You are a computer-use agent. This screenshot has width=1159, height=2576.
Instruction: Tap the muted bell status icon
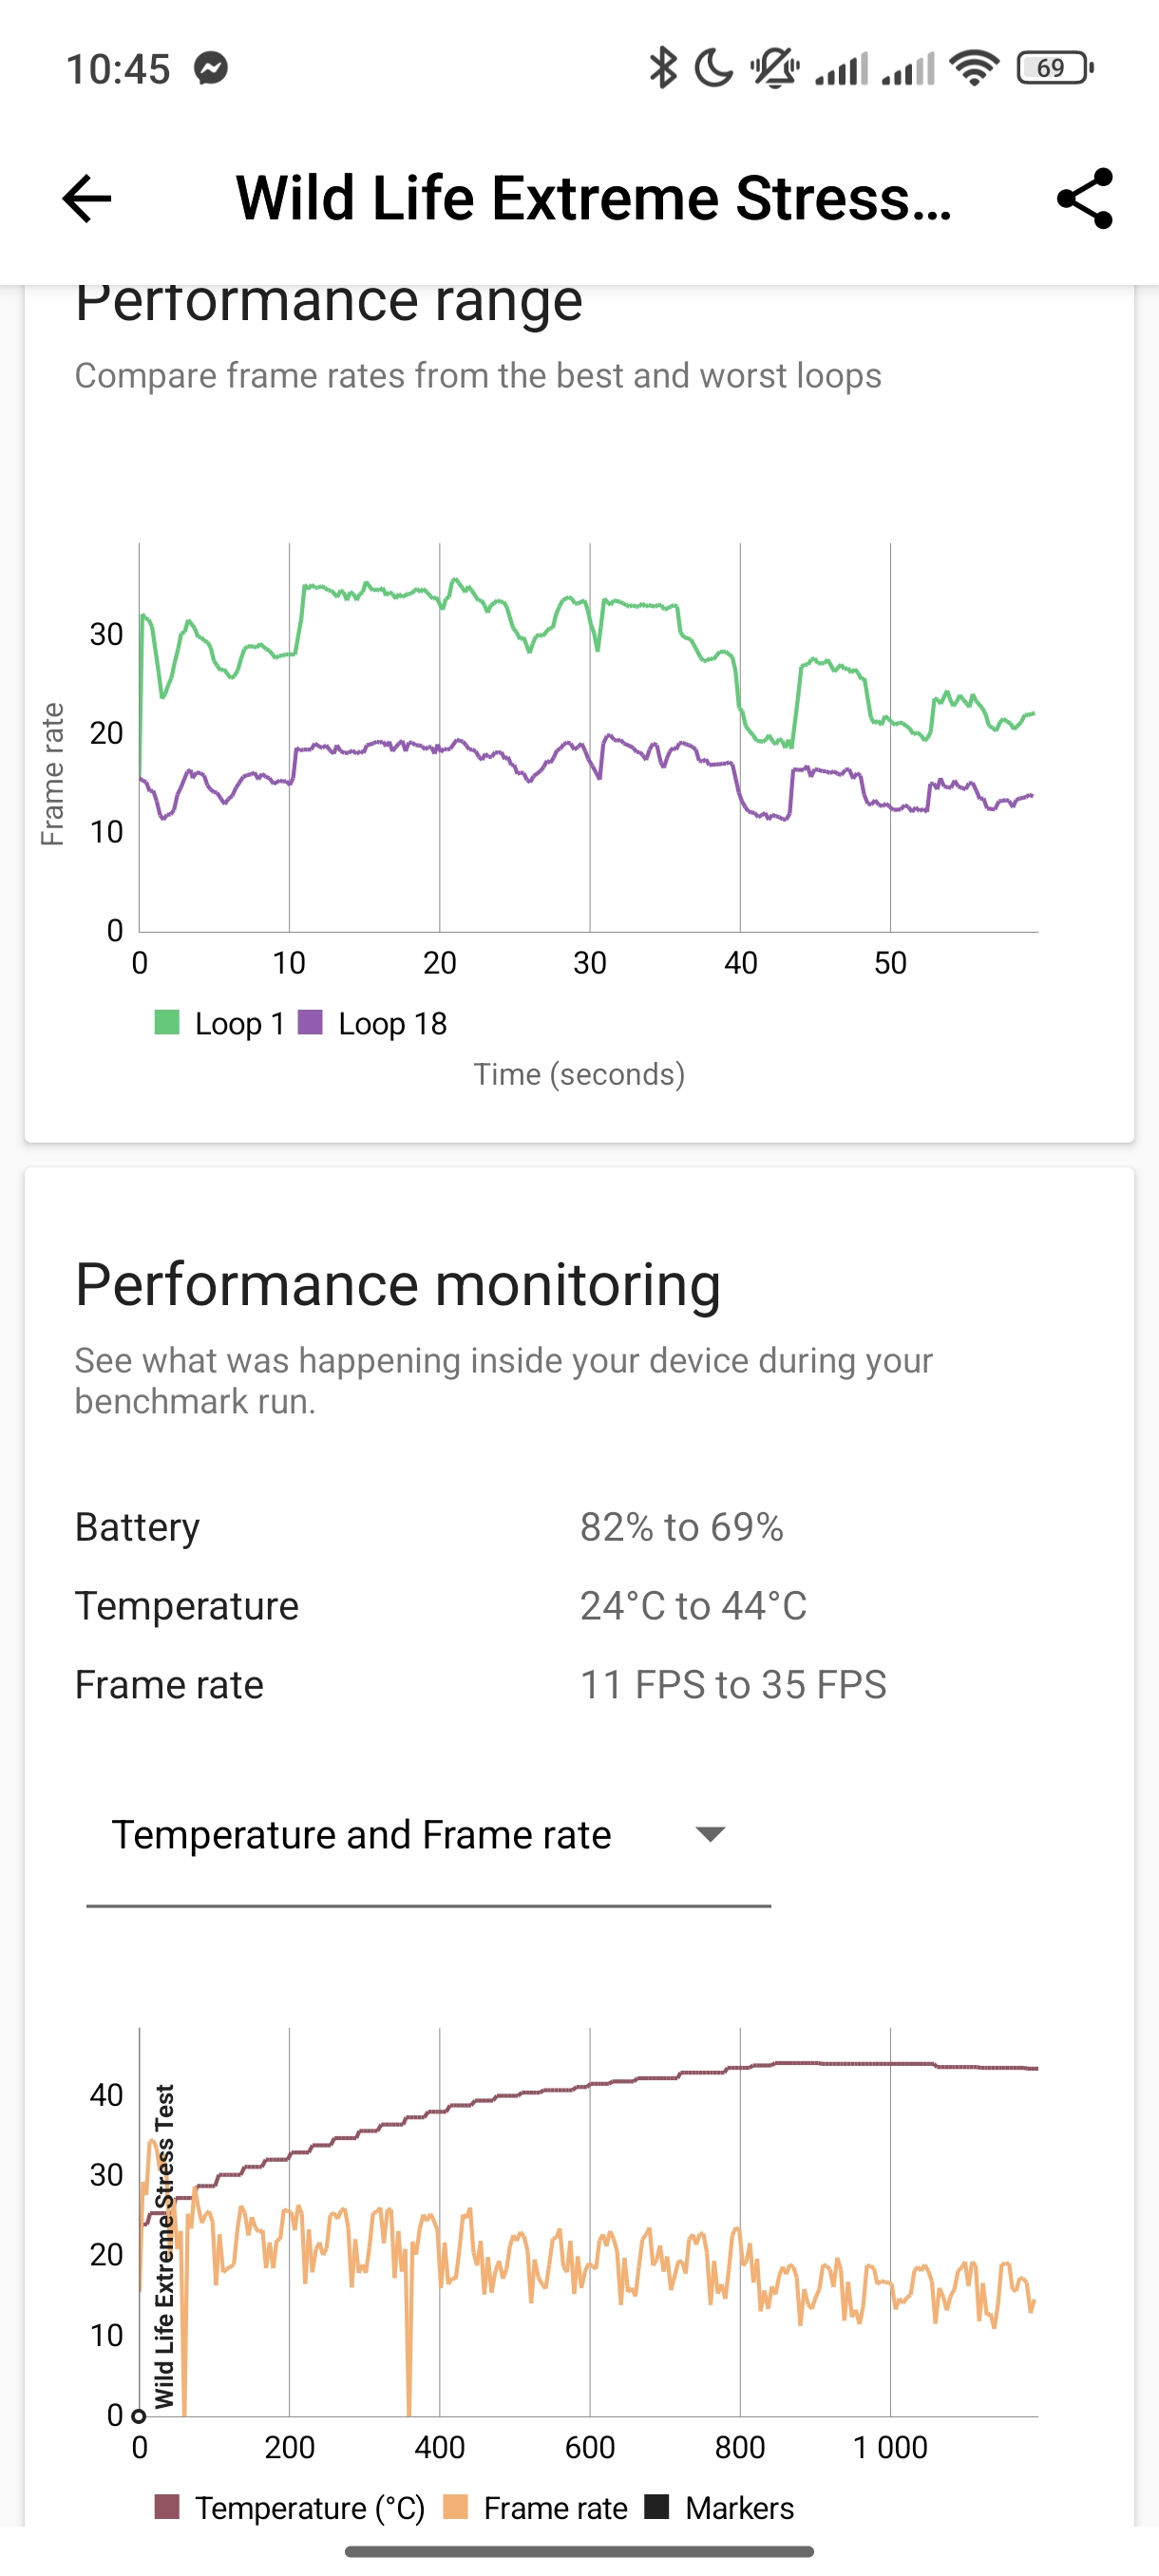[774, 68]
